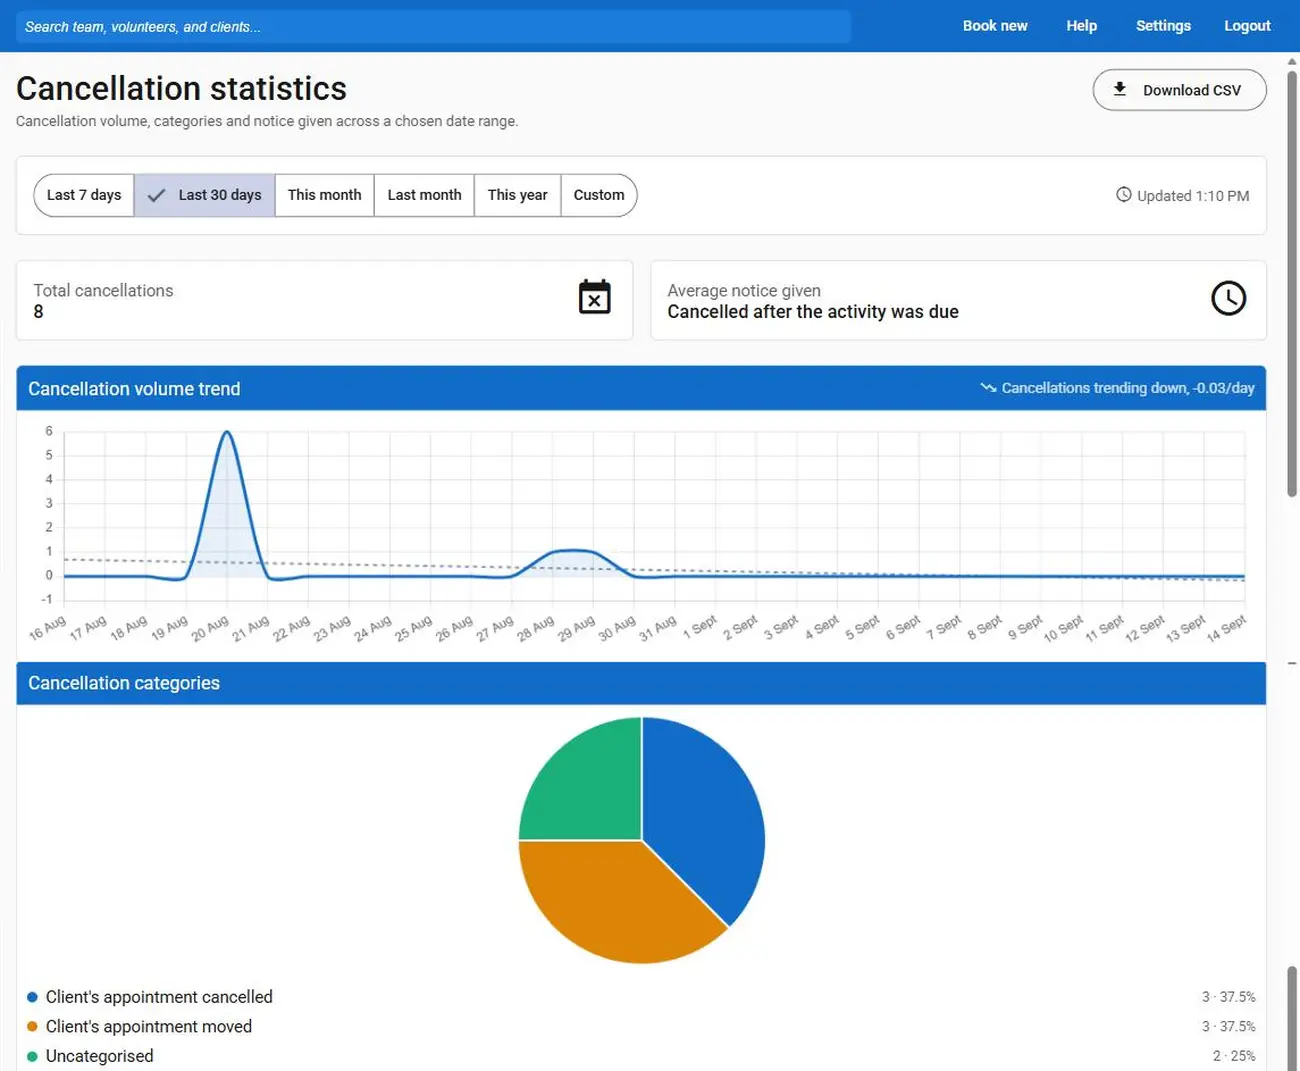Go to Settings in the top bar

click(1163, 26)
